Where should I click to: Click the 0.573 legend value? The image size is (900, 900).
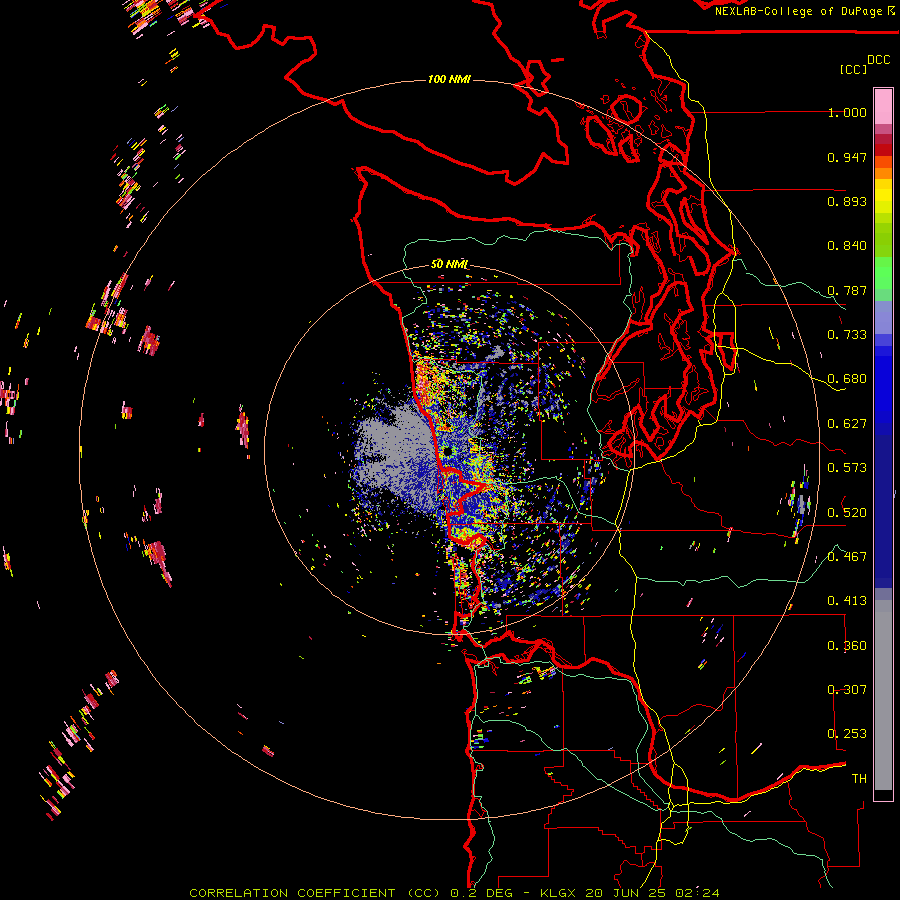click(847, 468)
